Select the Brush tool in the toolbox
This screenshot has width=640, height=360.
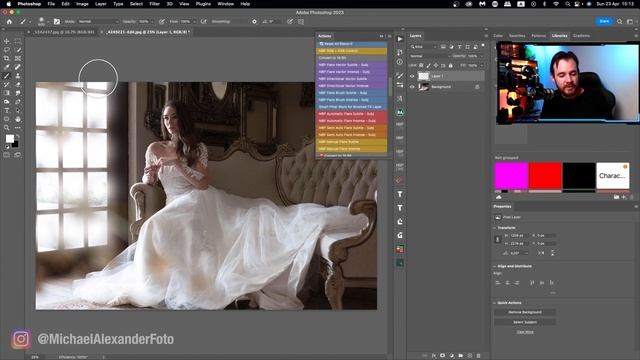(7, 76)
